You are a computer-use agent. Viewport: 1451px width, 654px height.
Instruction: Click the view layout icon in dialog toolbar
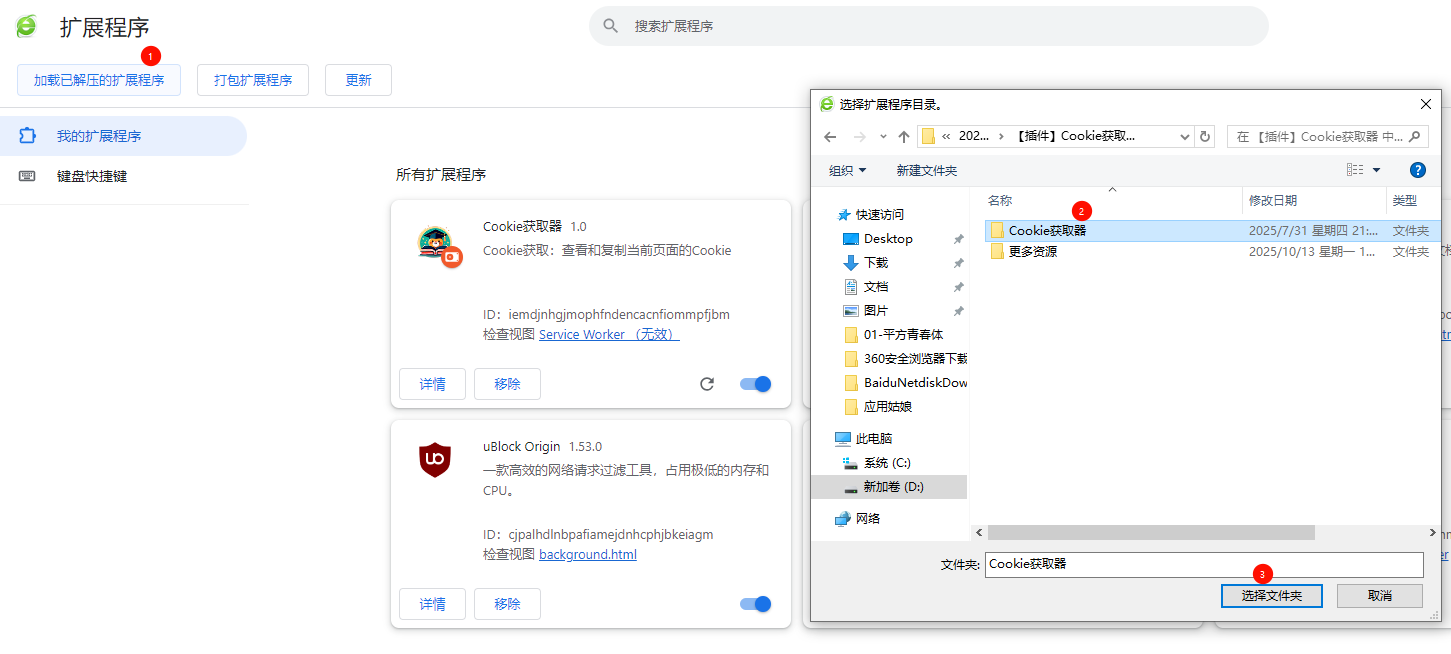coord(1354,171)
